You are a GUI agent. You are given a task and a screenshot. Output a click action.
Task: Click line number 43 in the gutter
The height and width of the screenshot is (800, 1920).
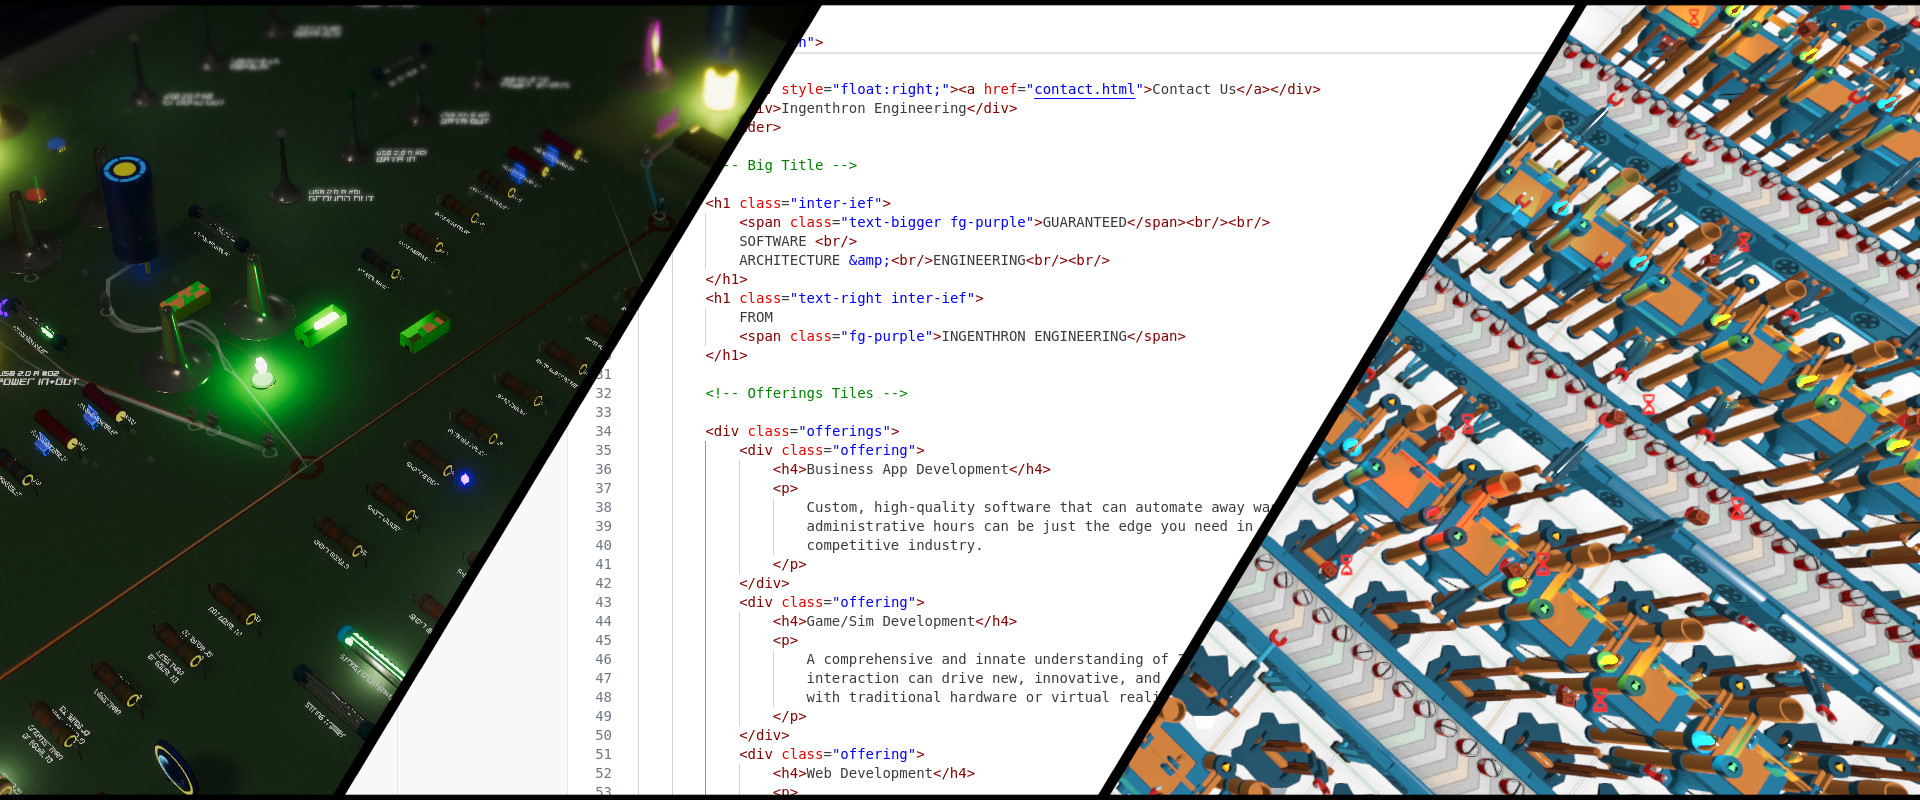point(603,602)
